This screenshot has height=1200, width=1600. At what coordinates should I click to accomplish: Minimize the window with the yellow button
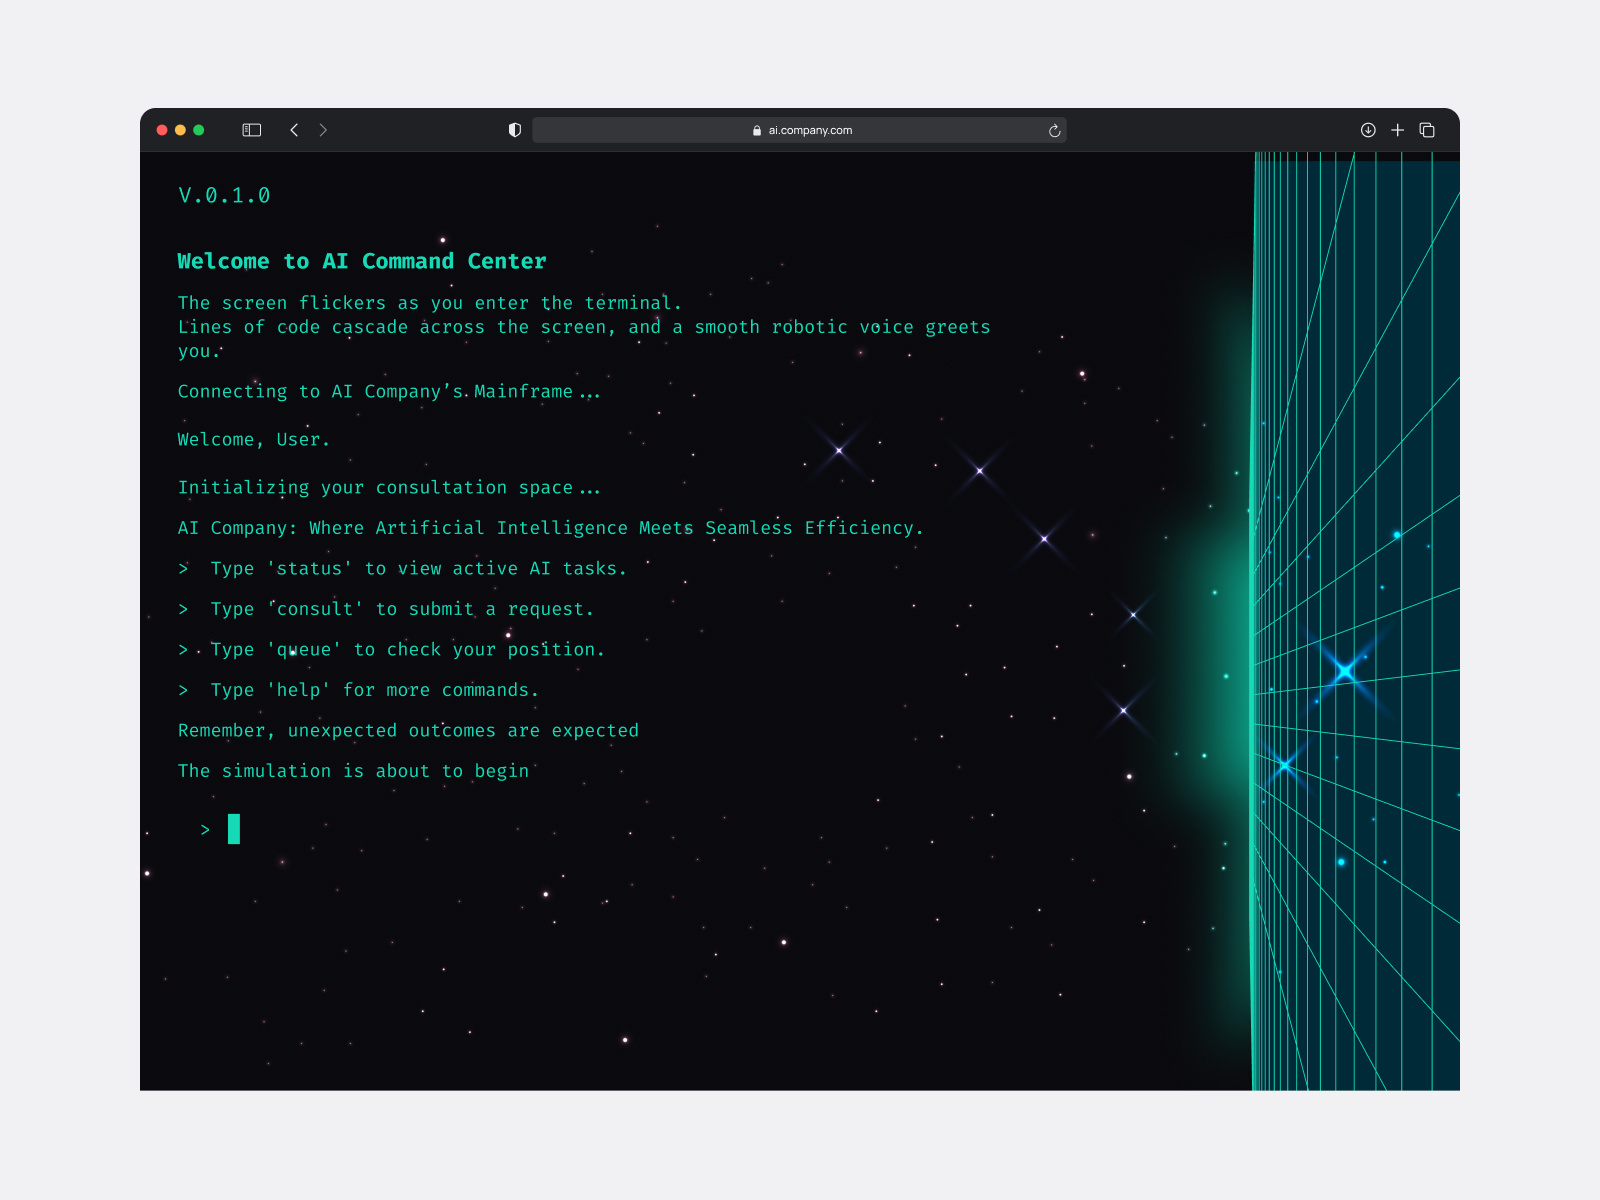[x=180, y=130]
